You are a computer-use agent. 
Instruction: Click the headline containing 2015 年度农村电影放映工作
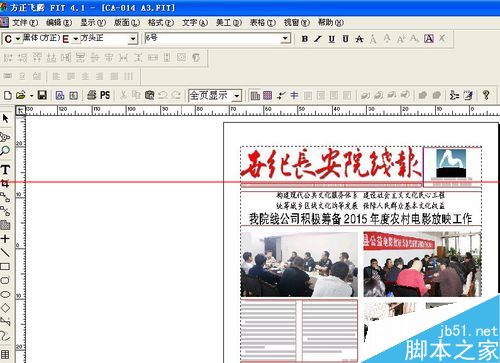361,219
